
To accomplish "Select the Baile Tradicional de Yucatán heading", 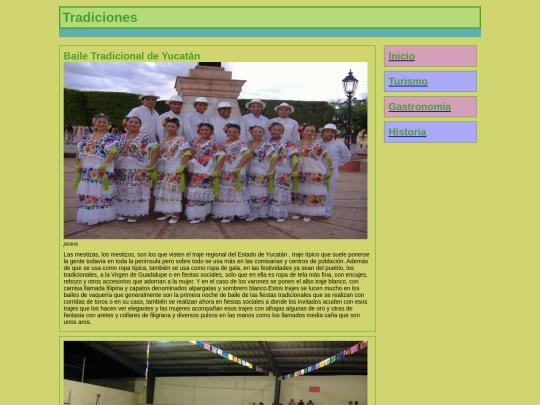I will click(132, 56).
